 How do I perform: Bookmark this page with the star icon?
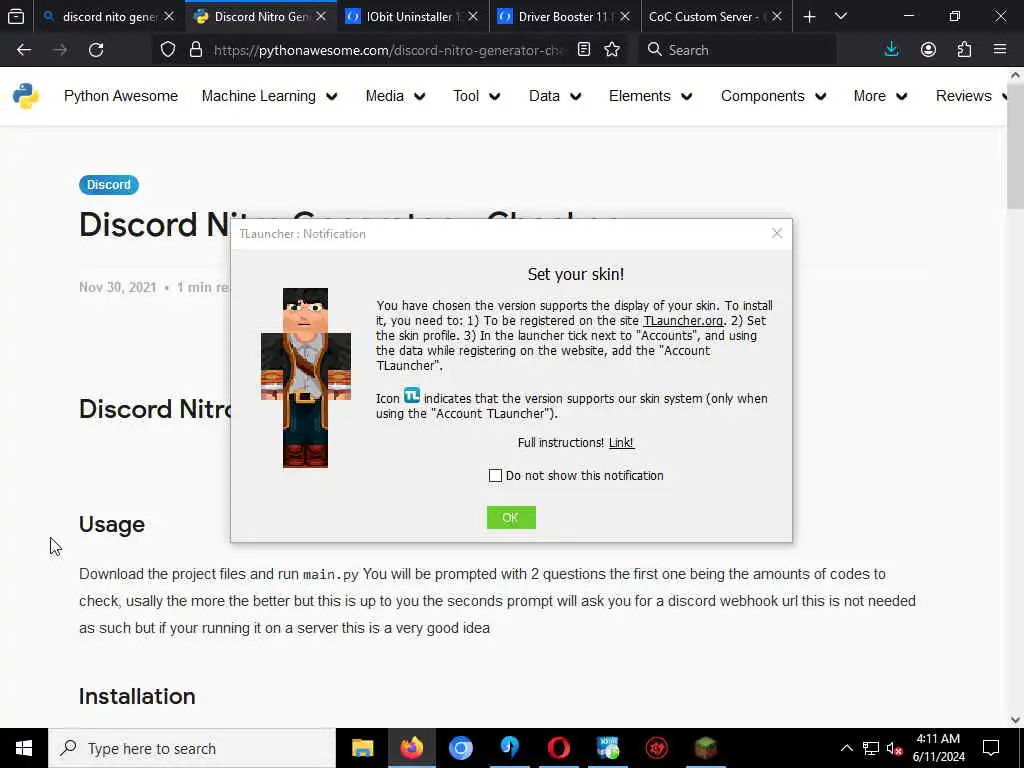[x=612, y=50]
